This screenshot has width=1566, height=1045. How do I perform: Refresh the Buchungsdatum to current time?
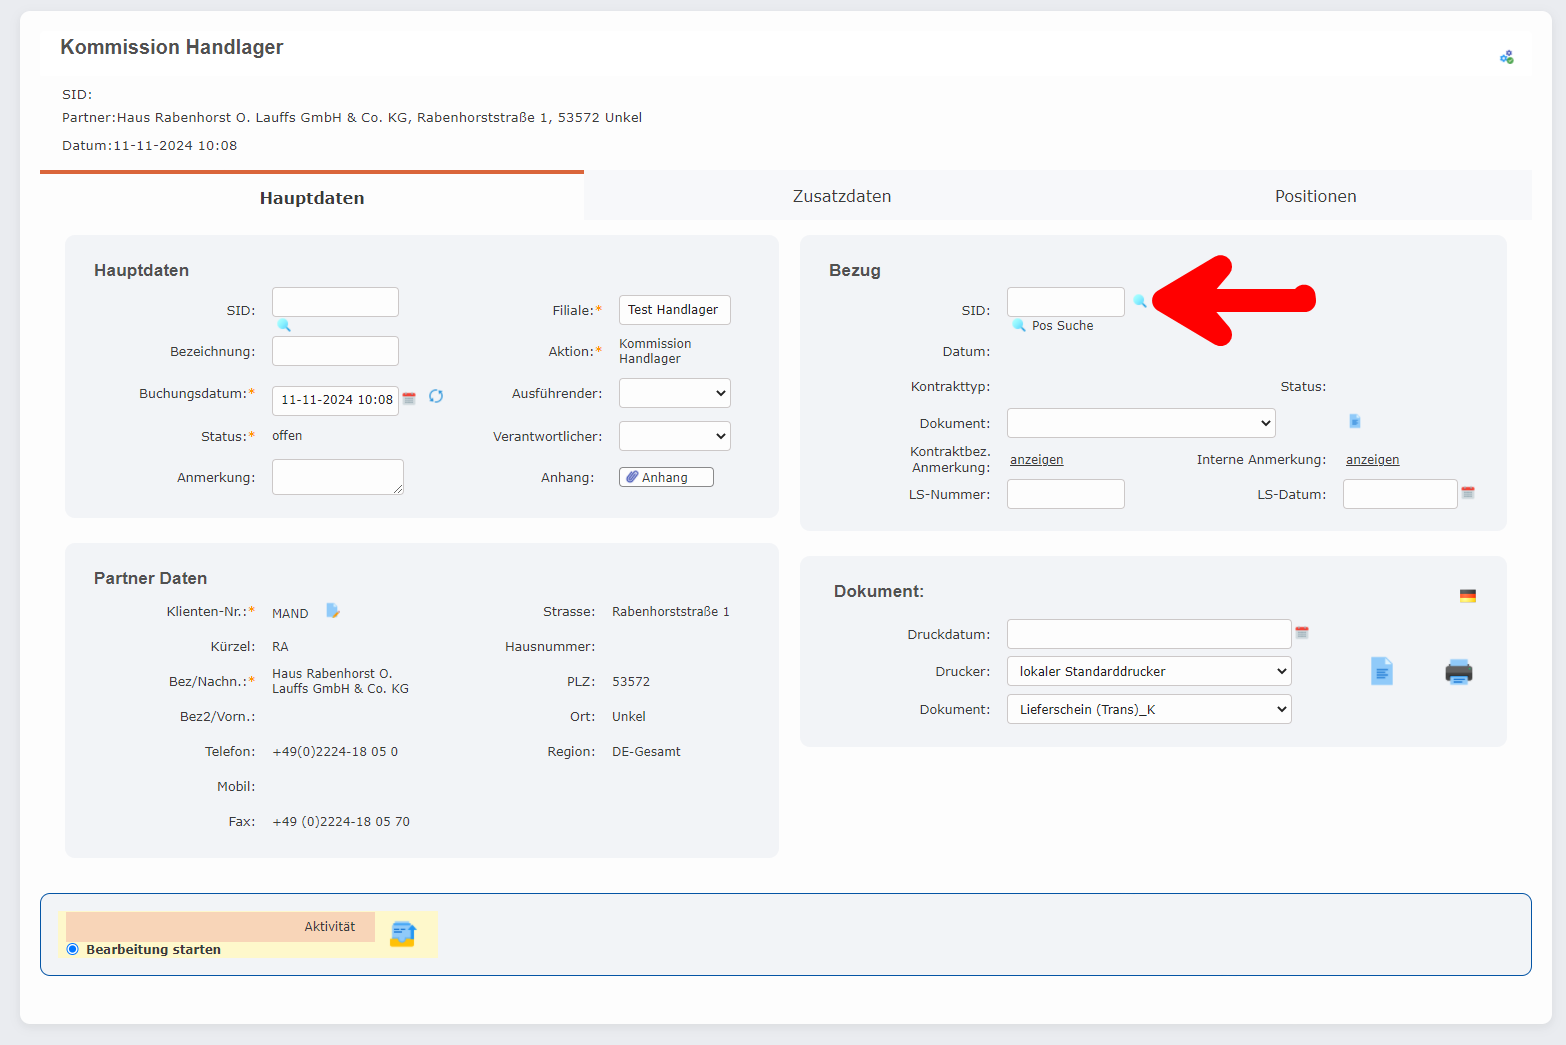(436, 397)
